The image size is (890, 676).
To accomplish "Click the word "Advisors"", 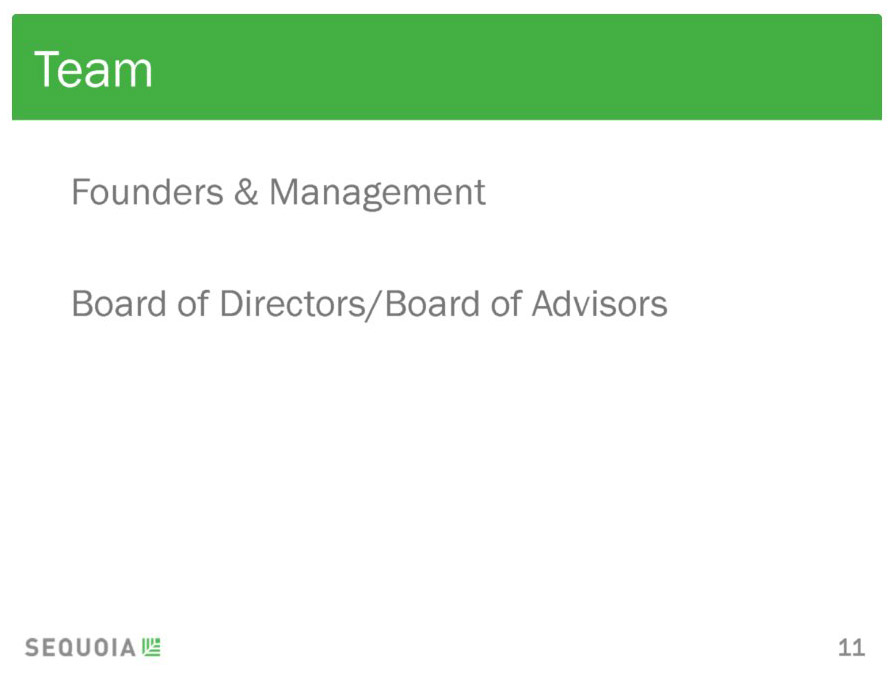I will click(x=599, y=304).
